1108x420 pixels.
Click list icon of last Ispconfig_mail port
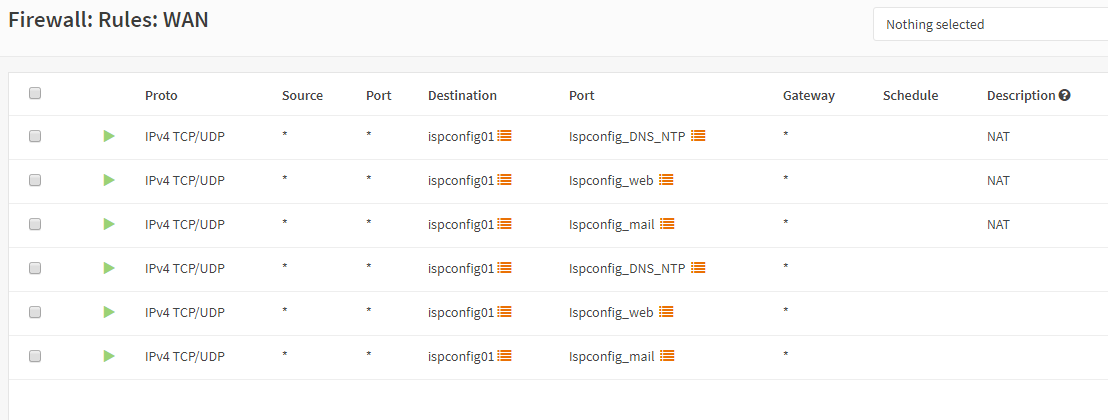(667, 355)
